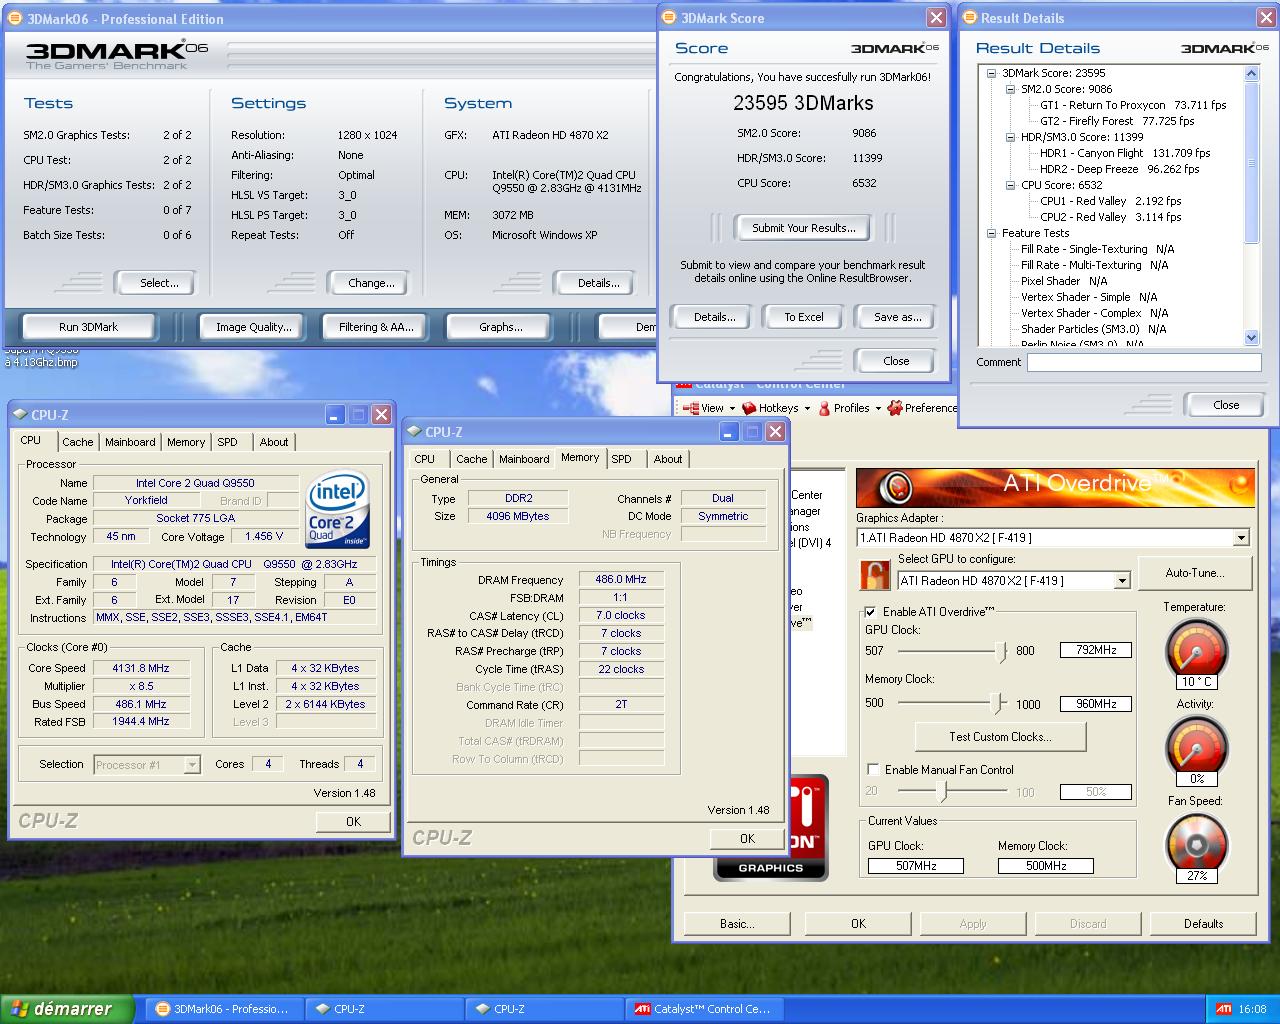Open Filtering & AA settings

point(376,327)
